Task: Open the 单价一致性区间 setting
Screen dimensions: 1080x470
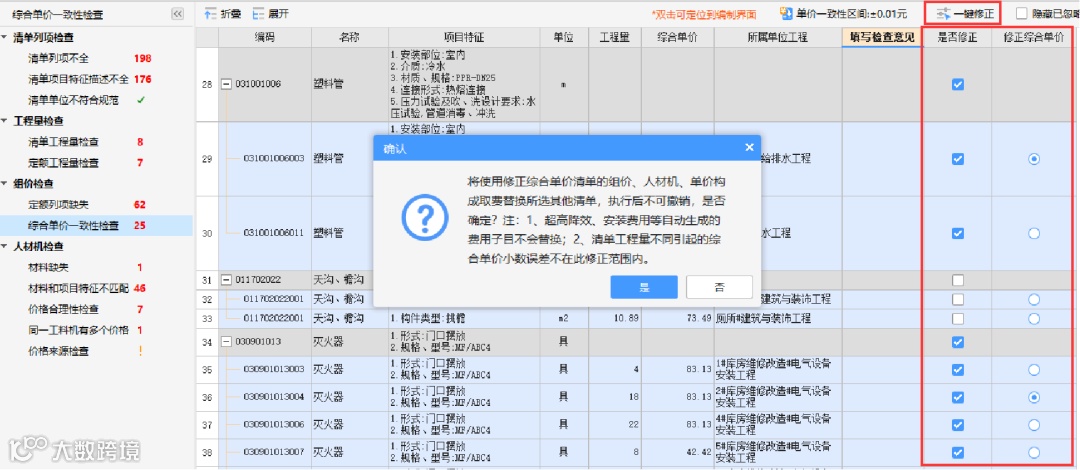Action: (x=844, y=13)
